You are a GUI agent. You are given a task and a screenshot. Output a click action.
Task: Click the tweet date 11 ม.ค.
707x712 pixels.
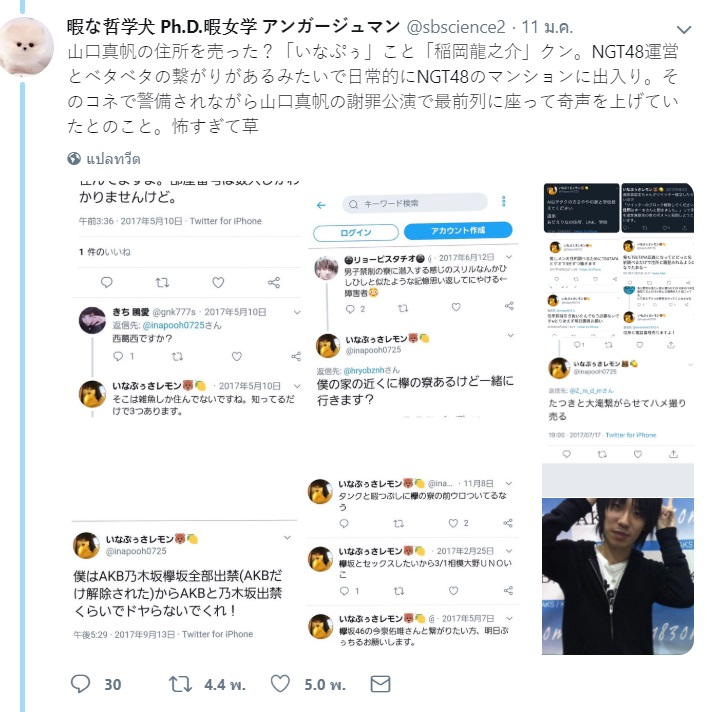[547, 27]
